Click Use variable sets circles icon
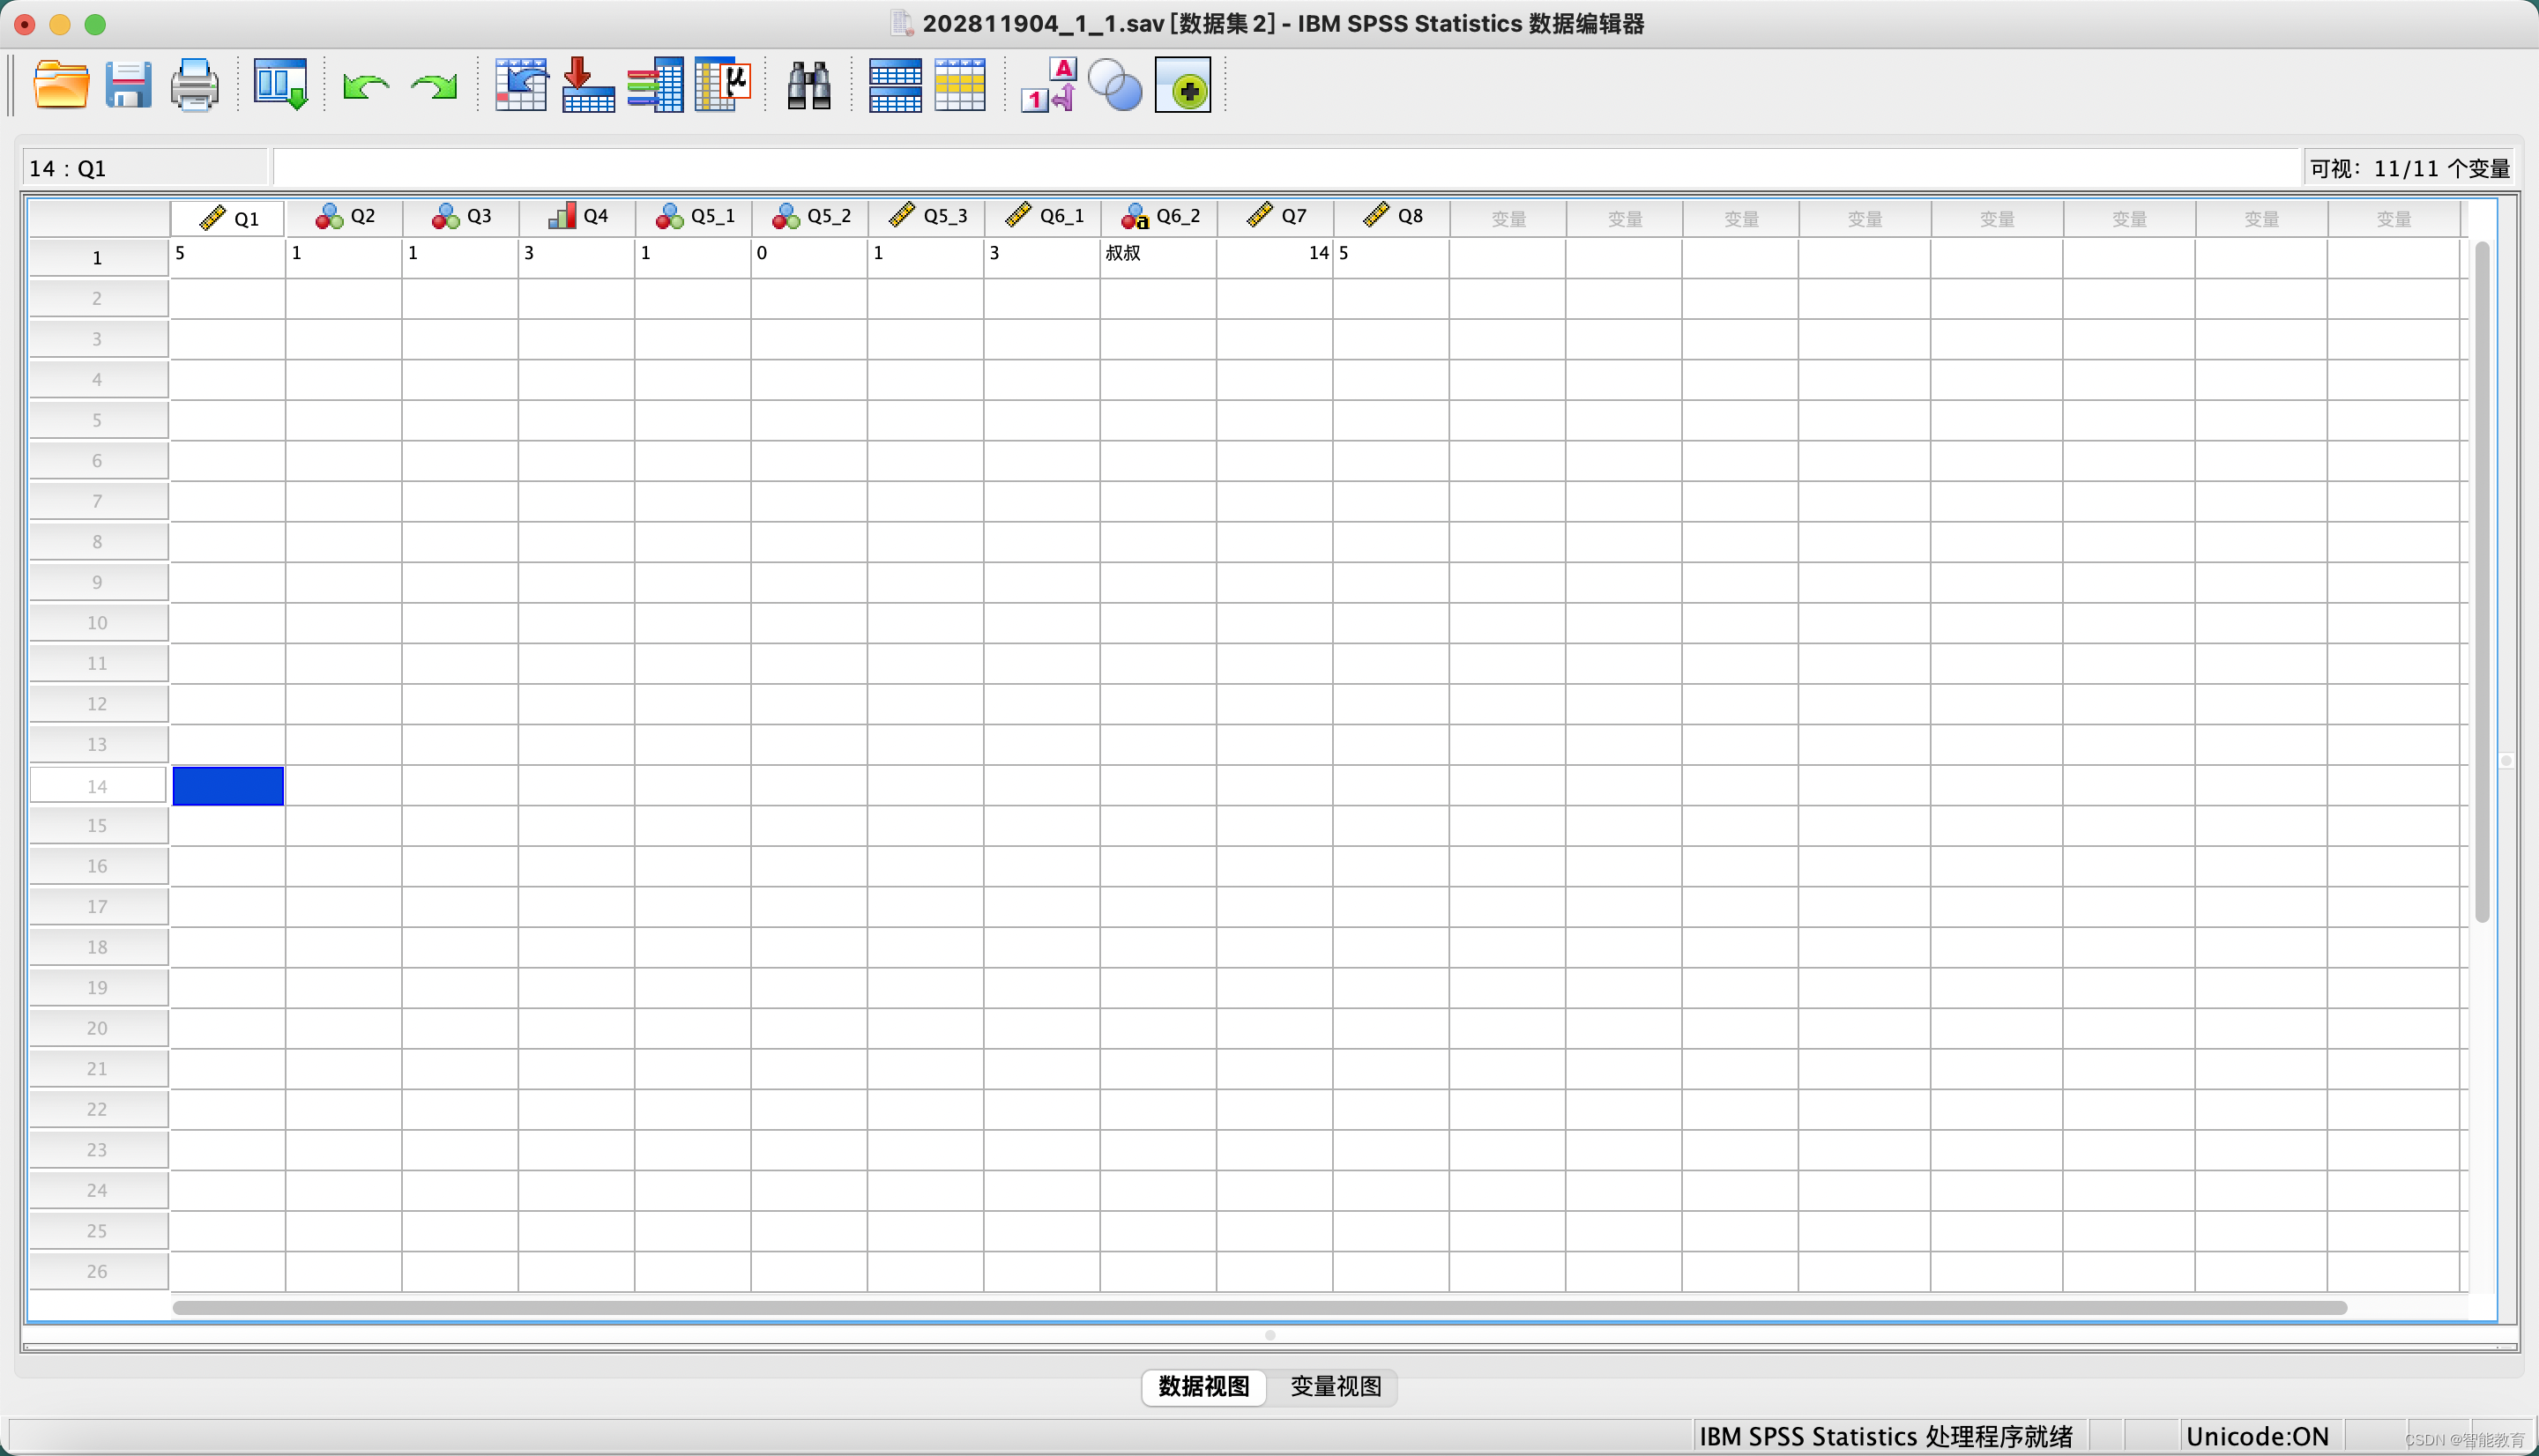 point(1114,85)
